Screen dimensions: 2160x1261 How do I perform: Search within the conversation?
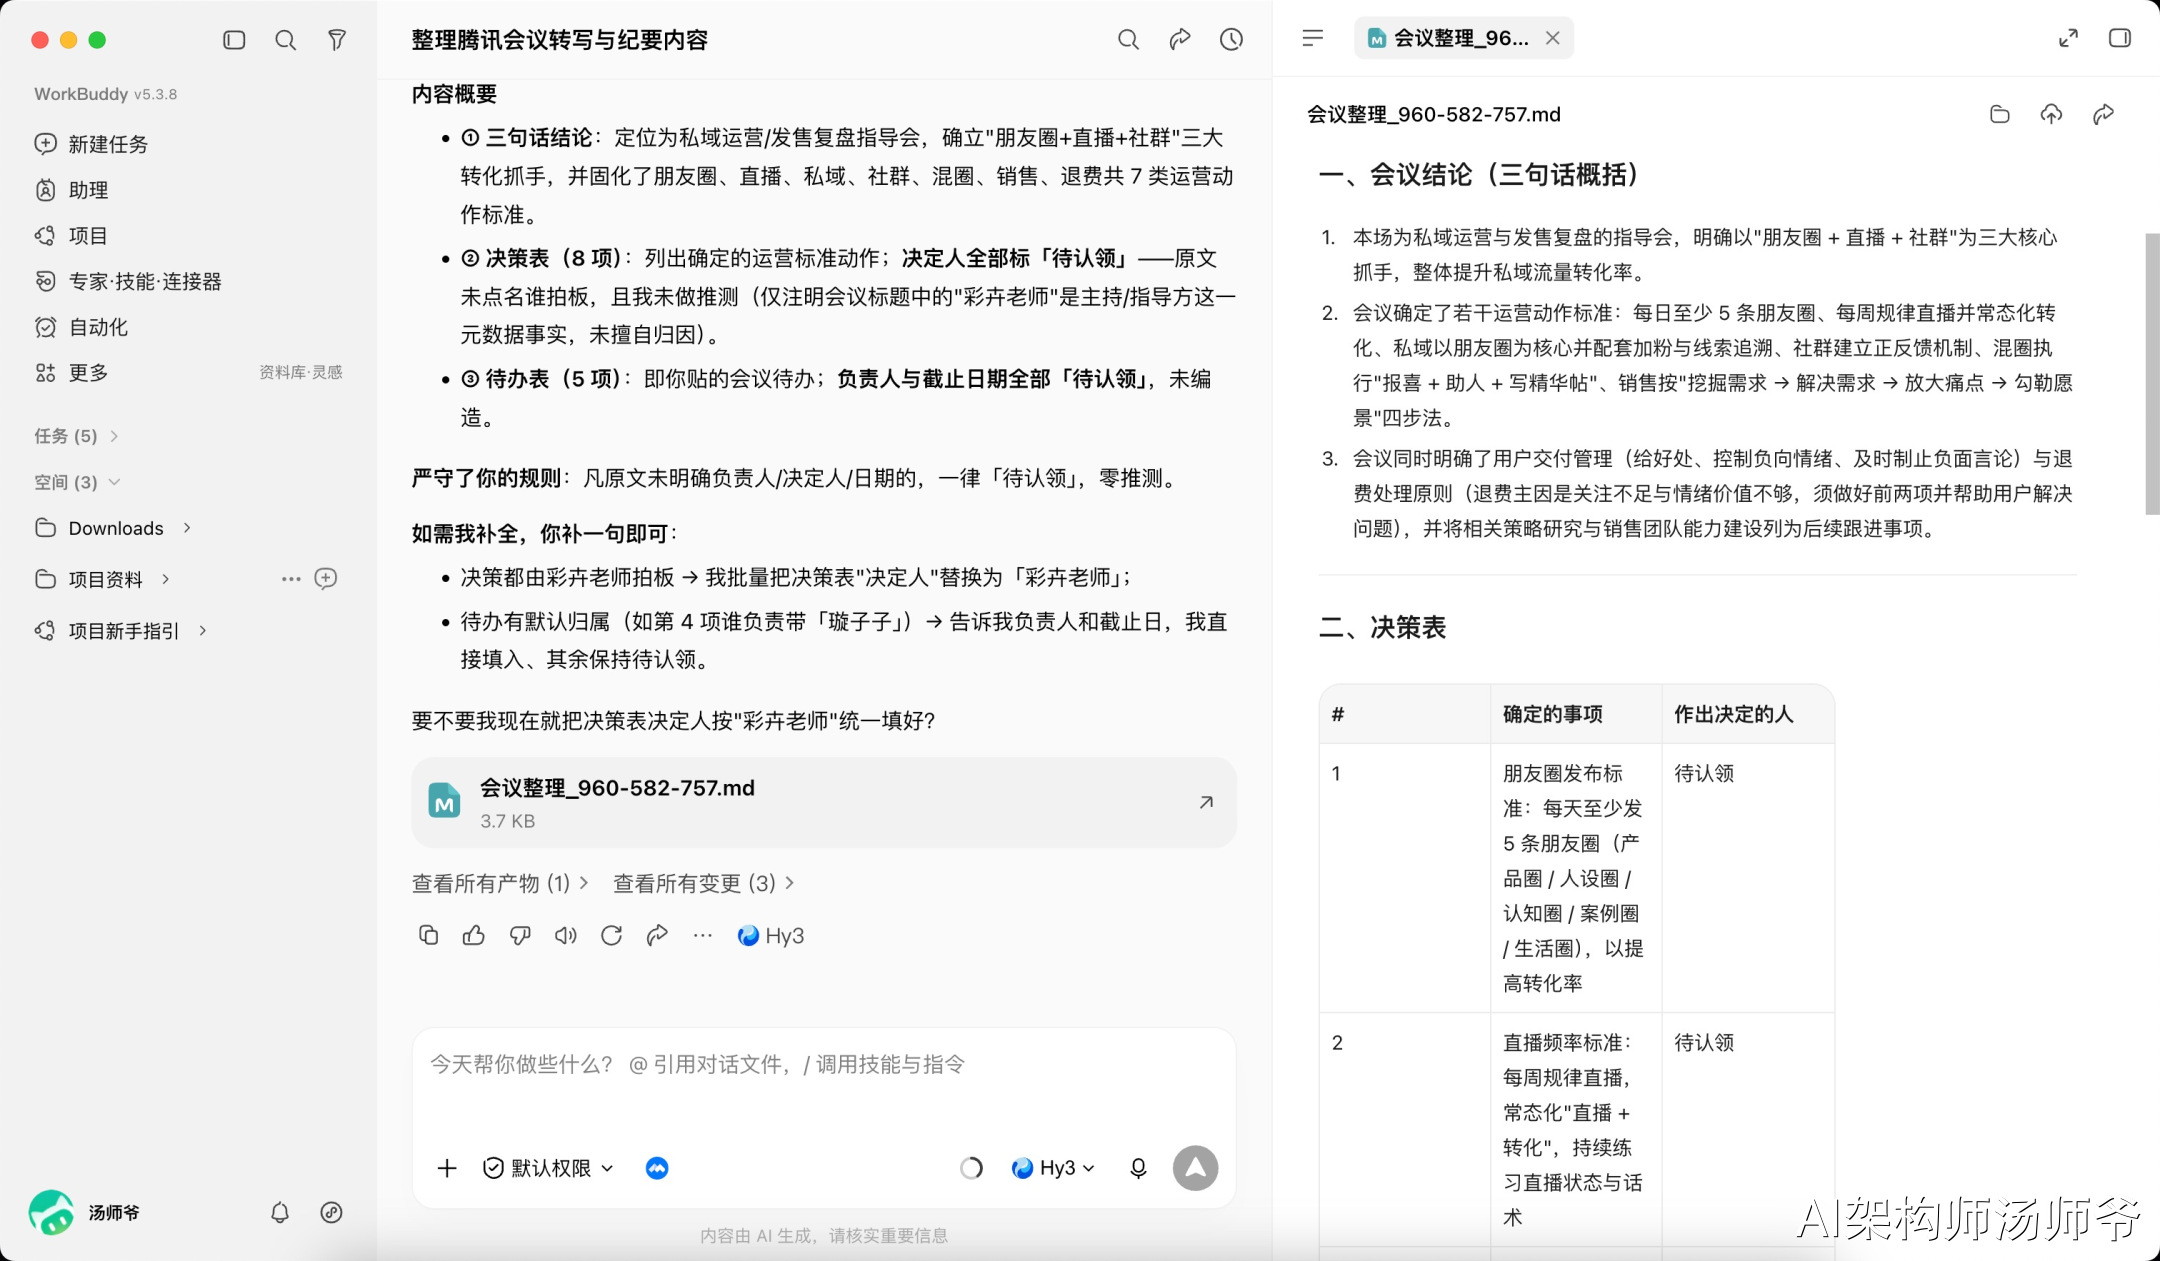1128,40
